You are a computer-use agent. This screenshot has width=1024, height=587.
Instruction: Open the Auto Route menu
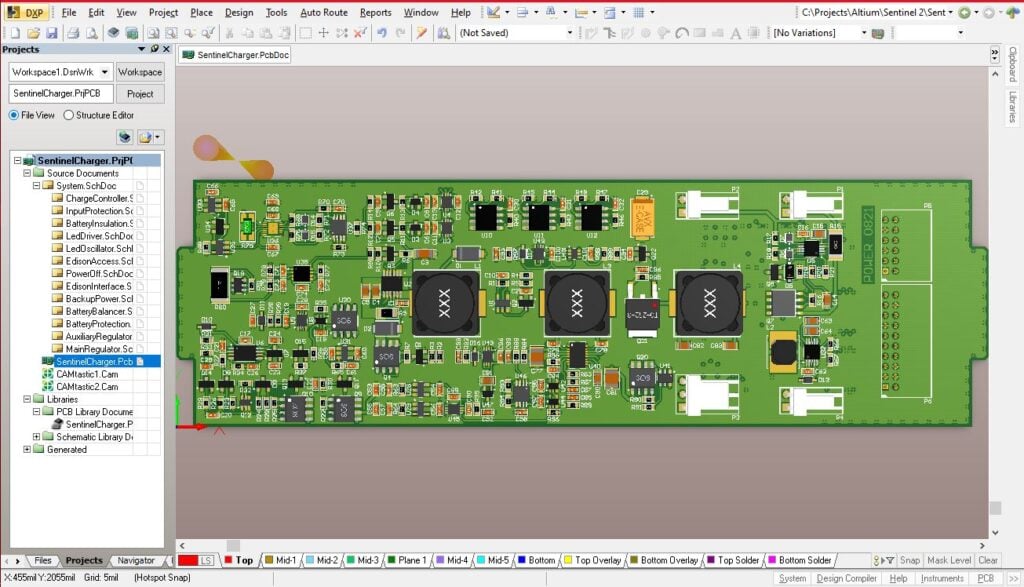[324, 12]
